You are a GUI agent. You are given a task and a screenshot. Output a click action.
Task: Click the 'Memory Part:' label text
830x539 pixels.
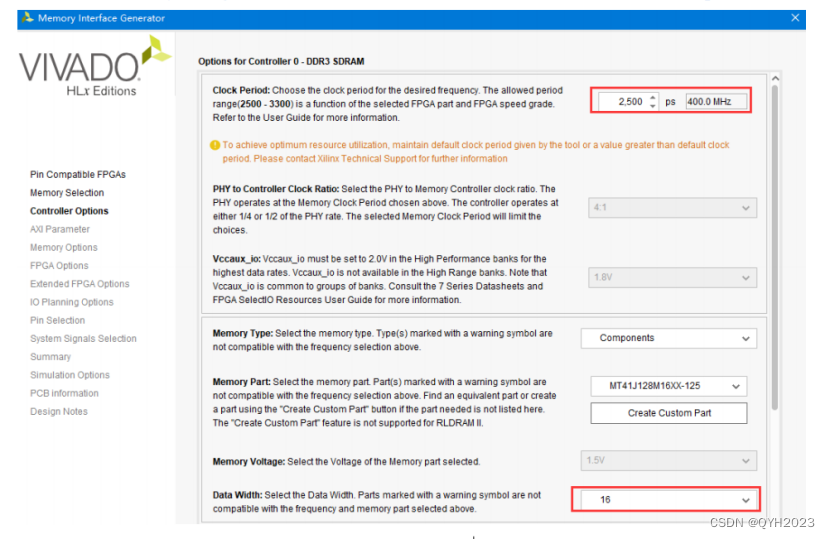point(241,382)
